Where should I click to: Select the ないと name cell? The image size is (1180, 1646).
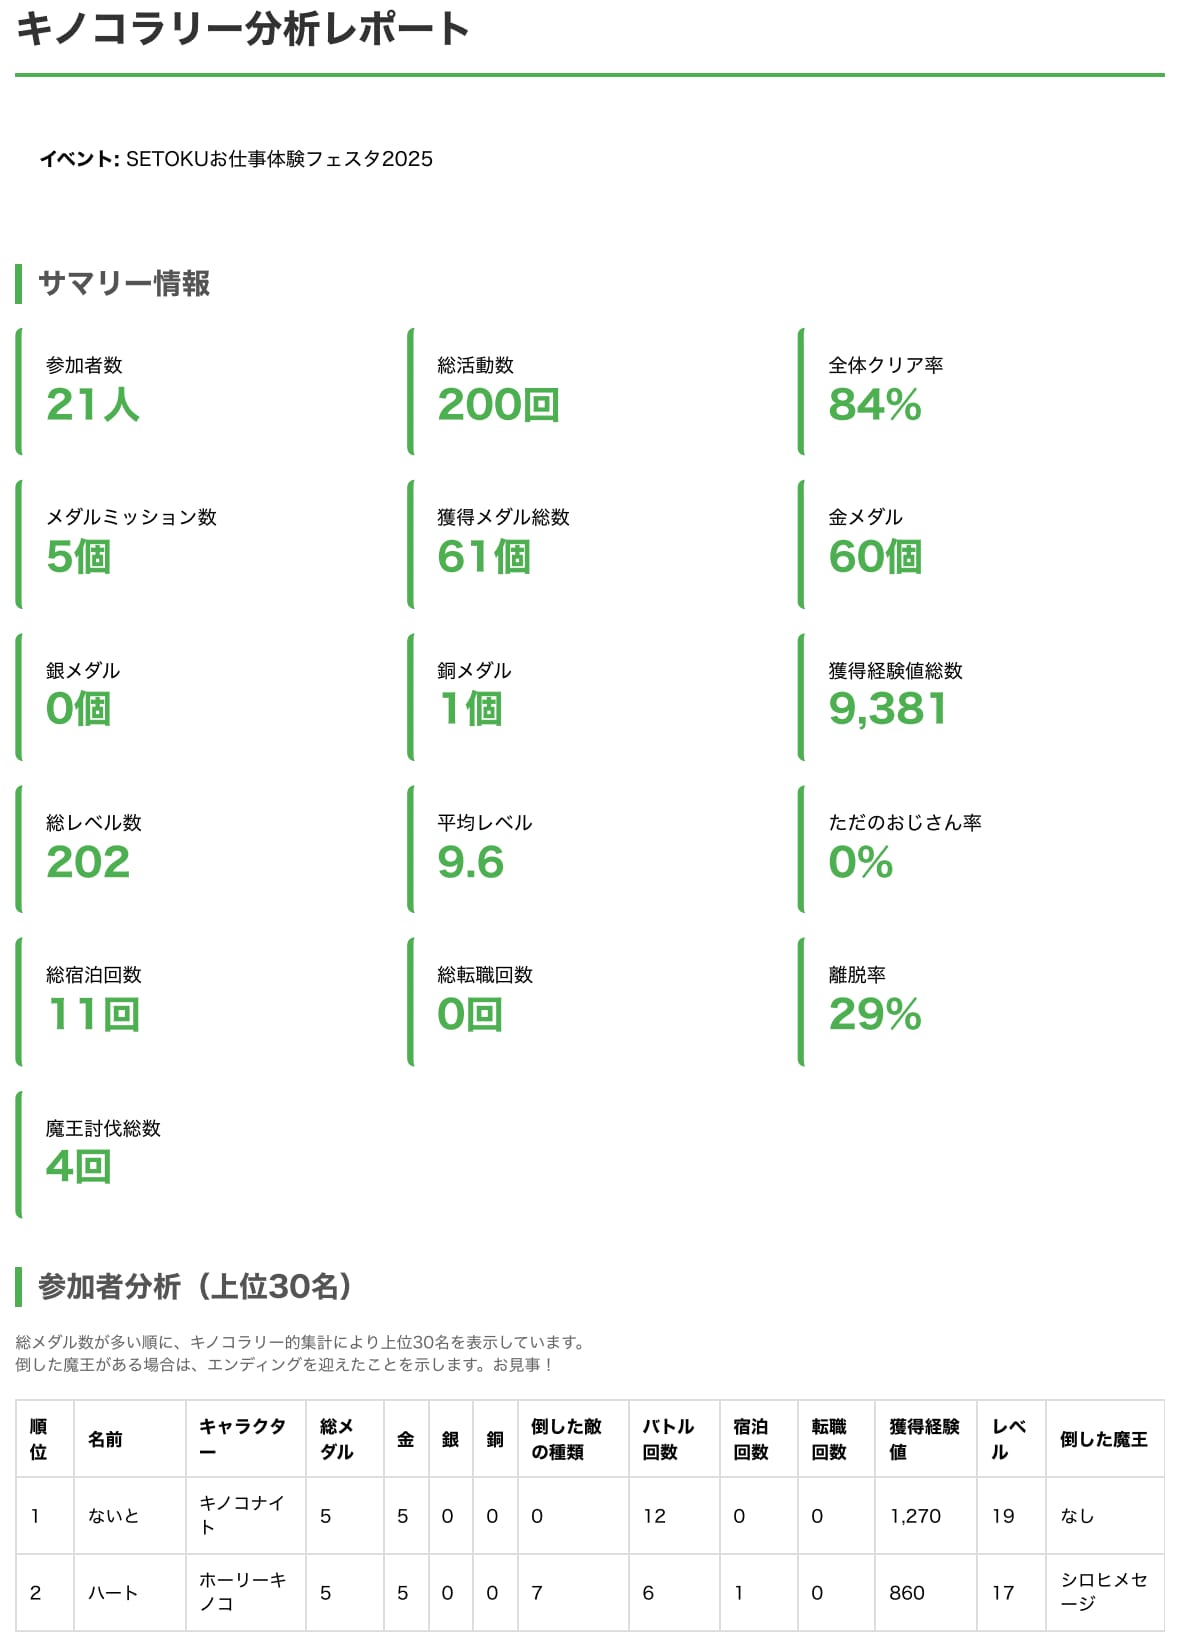[113, 1516]
